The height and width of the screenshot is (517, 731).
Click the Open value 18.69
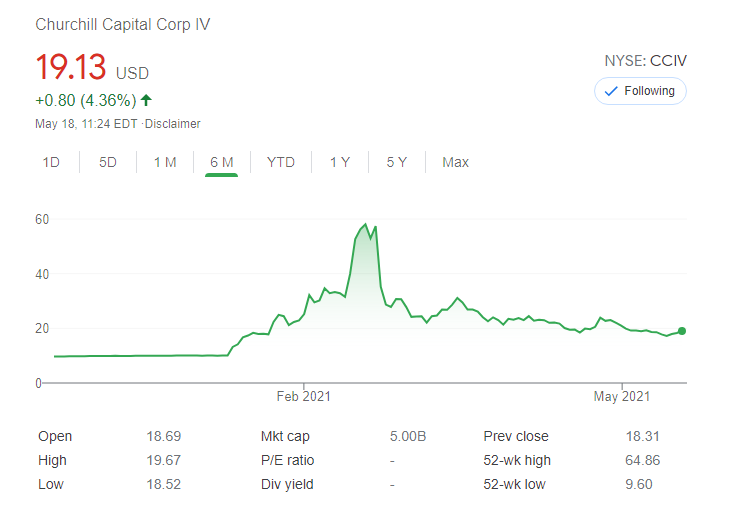click(164, 436)
